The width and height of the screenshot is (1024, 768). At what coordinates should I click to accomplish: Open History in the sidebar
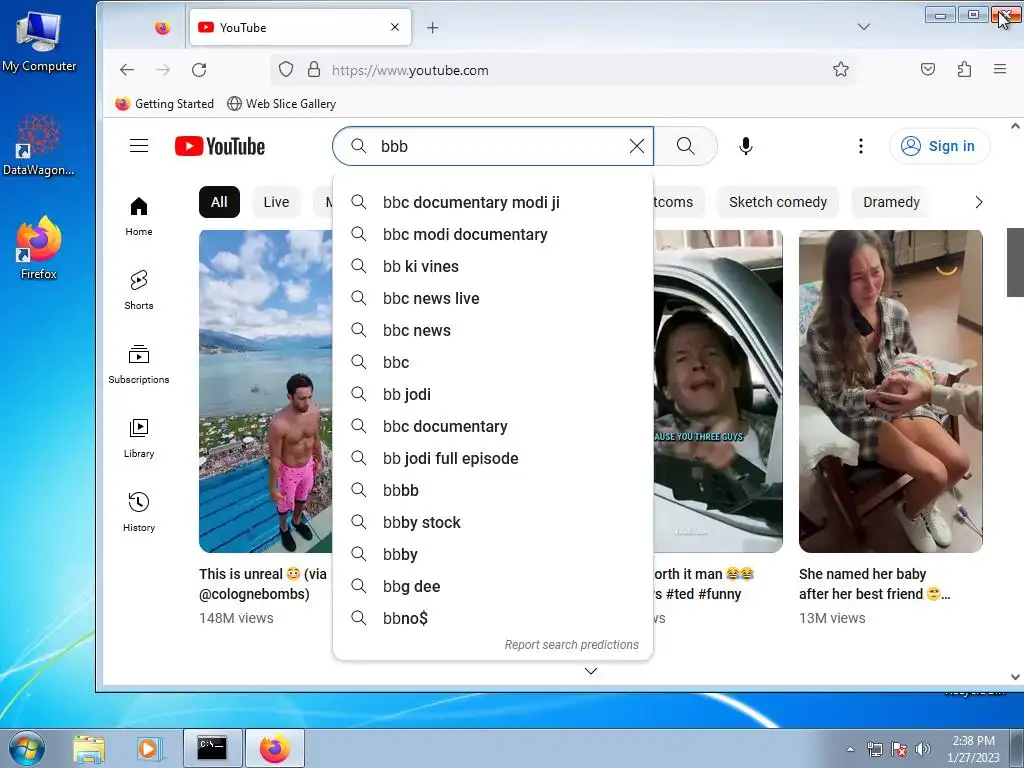coord(138,513)
